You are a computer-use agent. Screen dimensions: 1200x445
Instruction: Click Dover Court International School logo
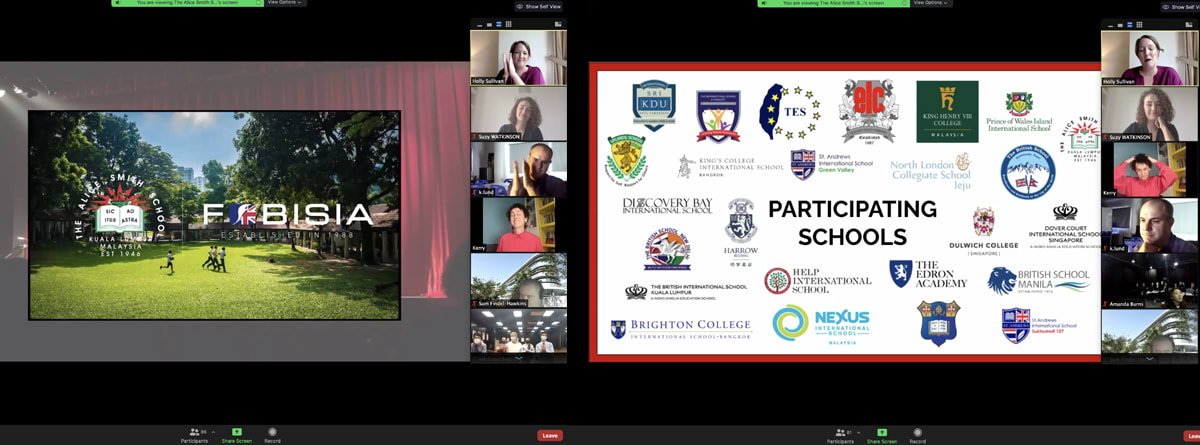click(1065, 226)
